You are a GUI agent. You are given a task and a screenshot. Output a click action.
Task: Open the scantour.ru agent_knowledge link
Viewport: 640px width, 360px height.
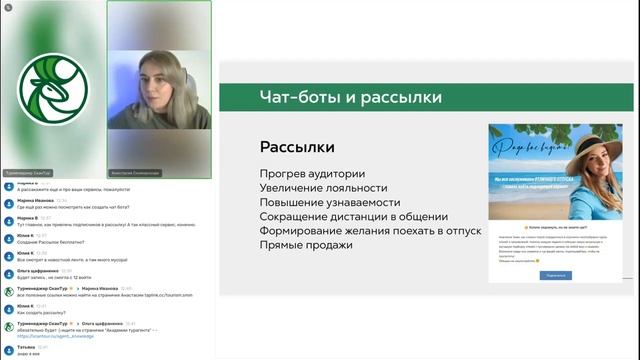coord(56,336)
